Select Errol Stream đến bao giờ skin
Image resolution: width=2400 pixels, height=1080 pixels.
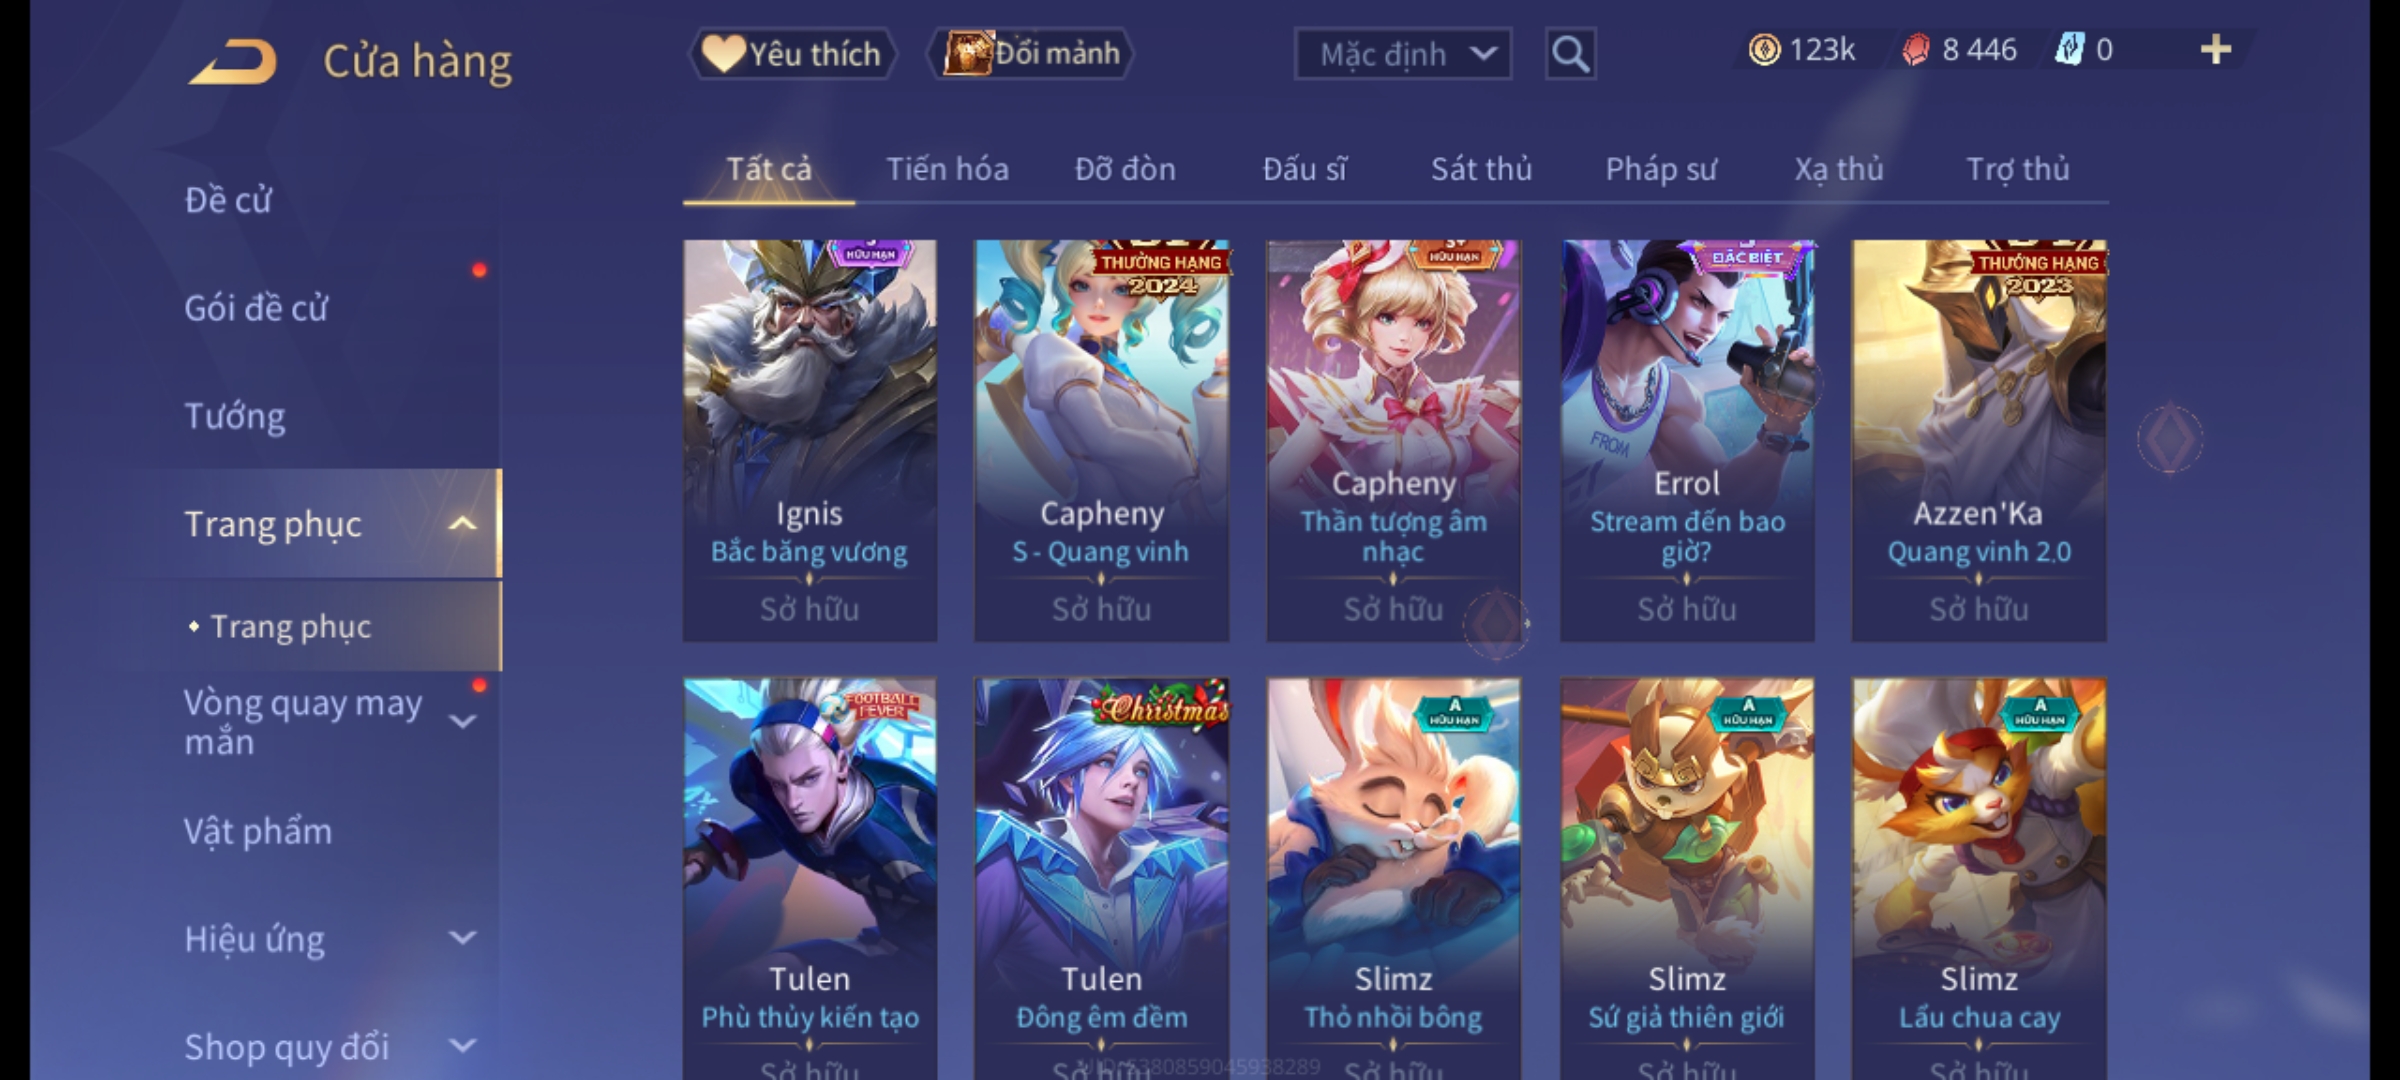click(x=1687, y=440)
